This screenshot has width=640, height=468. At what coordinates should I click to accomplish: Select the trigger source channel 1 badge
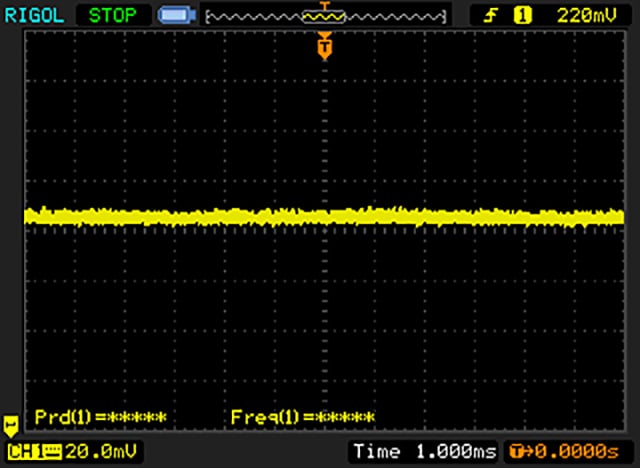click(522, 16)
